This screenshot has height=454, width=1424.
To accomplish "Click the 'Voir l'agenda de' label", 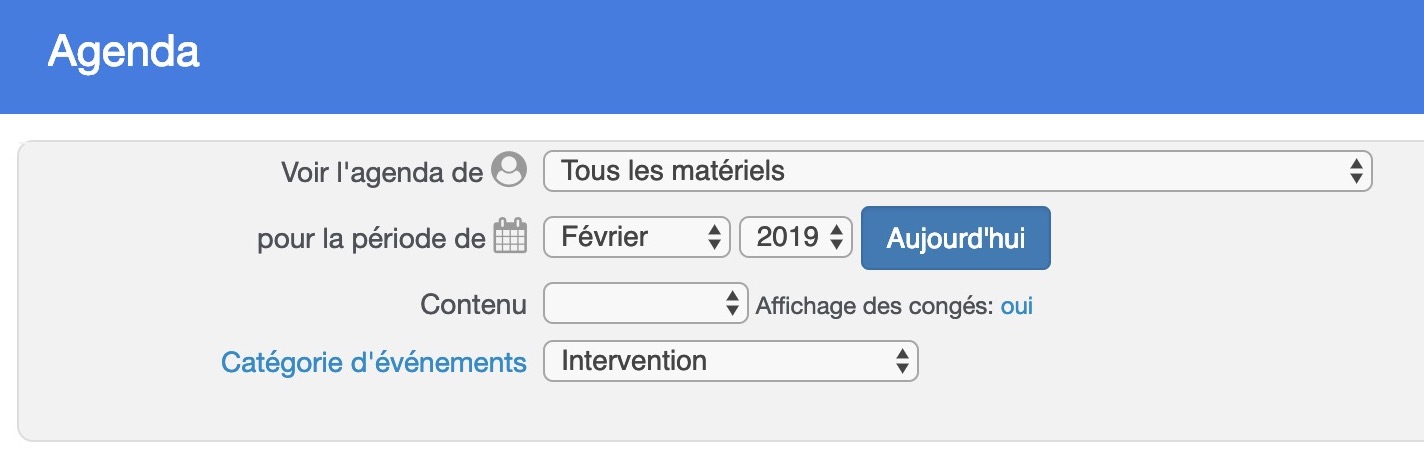I will [x=383, y=172].
